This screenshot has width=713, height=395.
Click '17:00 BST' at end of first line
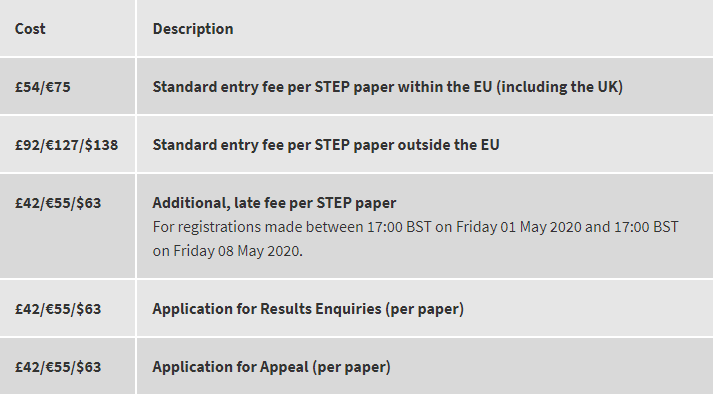pos(647,227)
